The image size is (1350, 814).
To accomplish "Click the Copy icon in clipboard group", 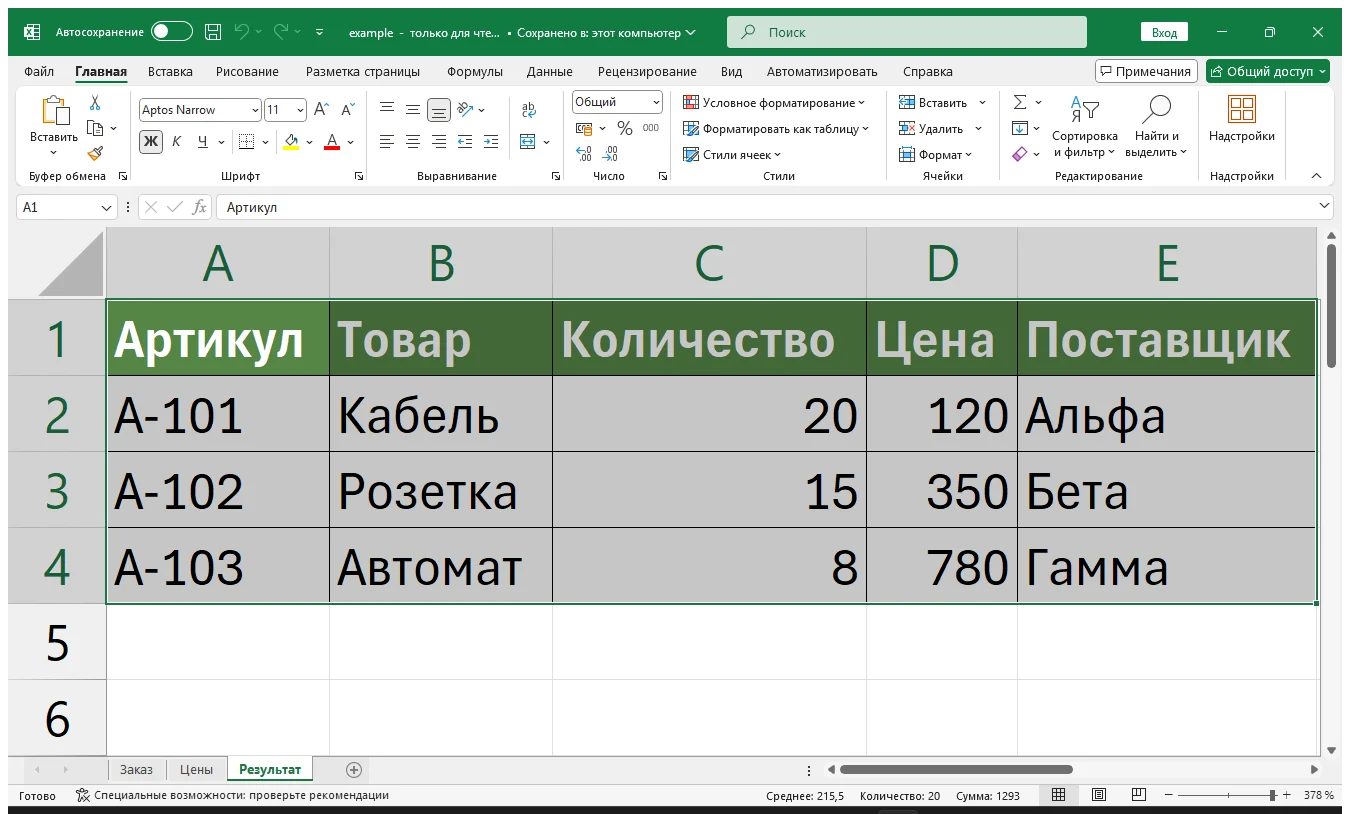I will tap(95, 128).
